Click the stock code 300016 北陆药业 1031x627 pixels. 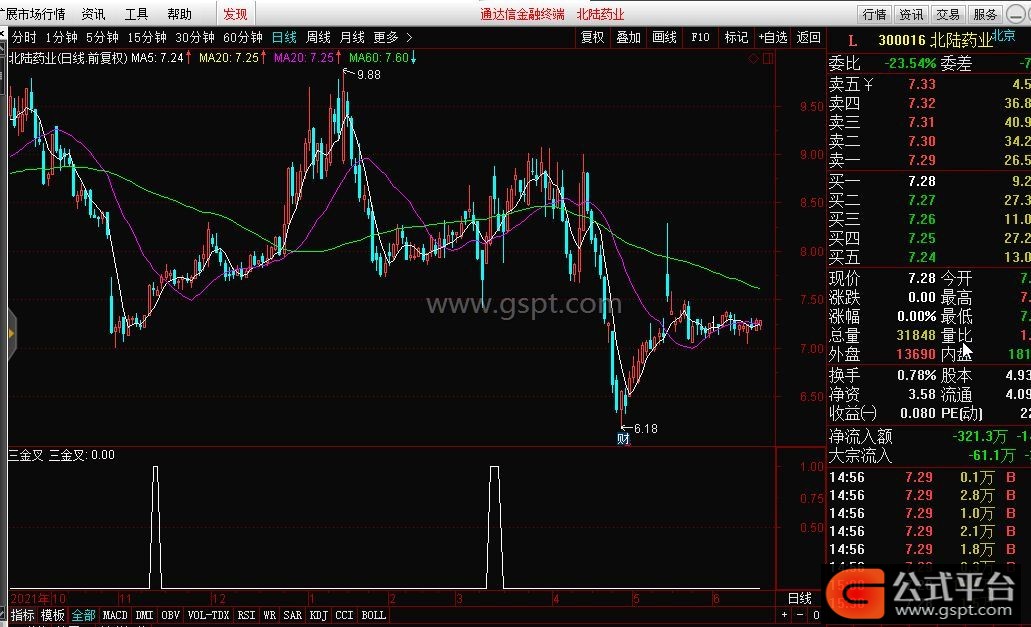click(935, 41)
